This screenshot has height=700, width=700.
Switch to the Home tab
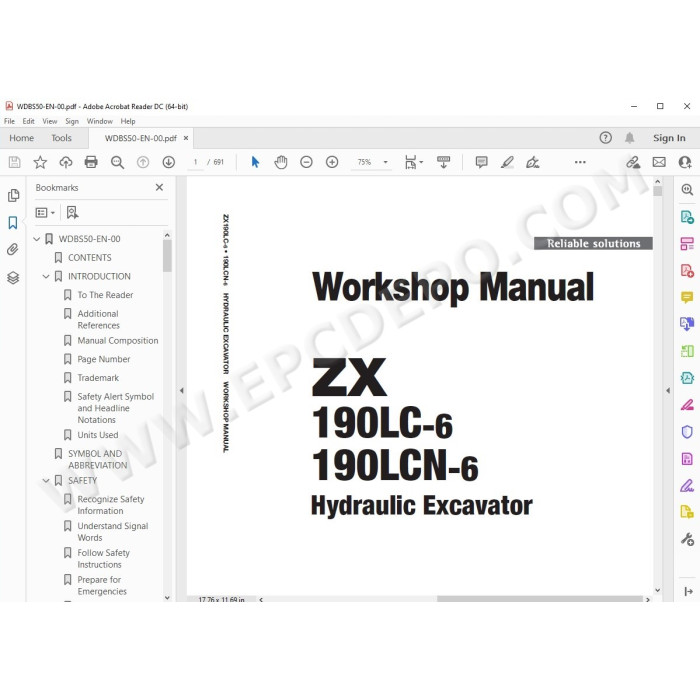(21, 138)
